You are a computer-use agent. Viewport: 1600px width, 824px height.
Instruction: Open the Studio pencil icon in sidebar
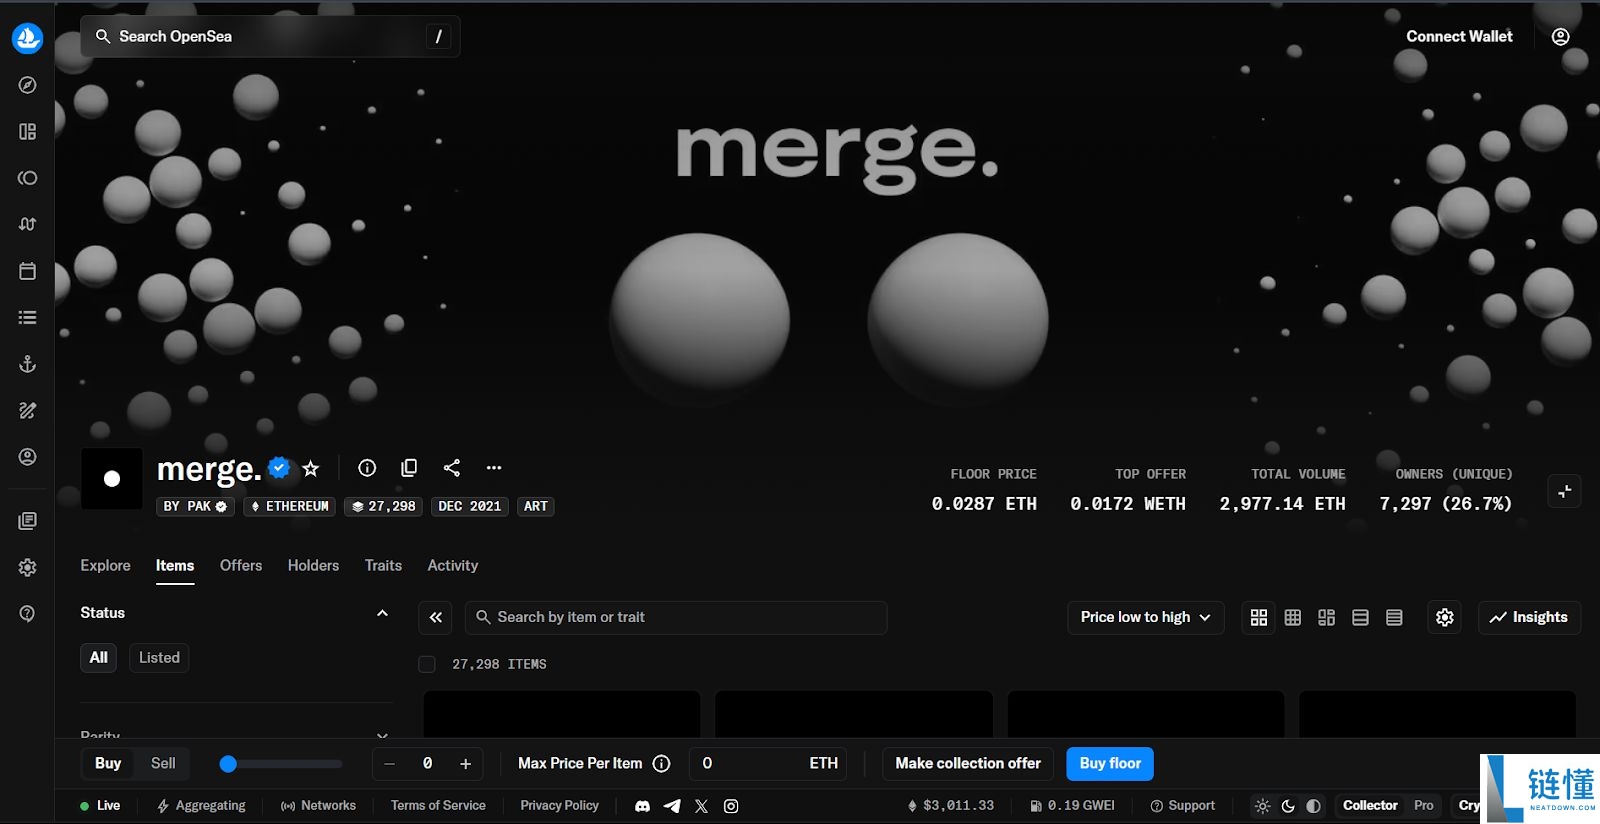click(x=27, y=410)
